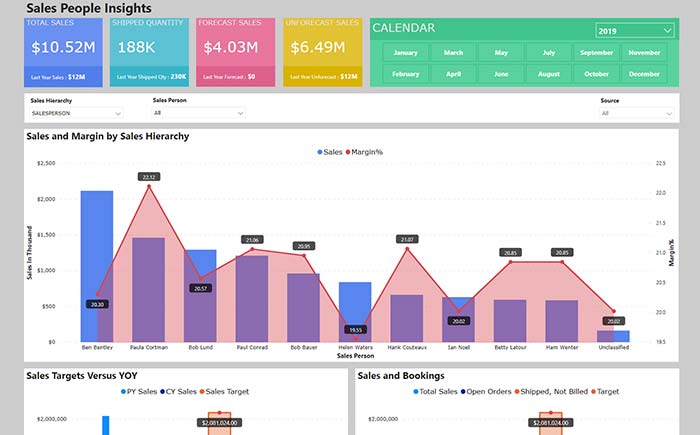
Task: Click Target legend item in Sales and Bookings
Action: 605,392
